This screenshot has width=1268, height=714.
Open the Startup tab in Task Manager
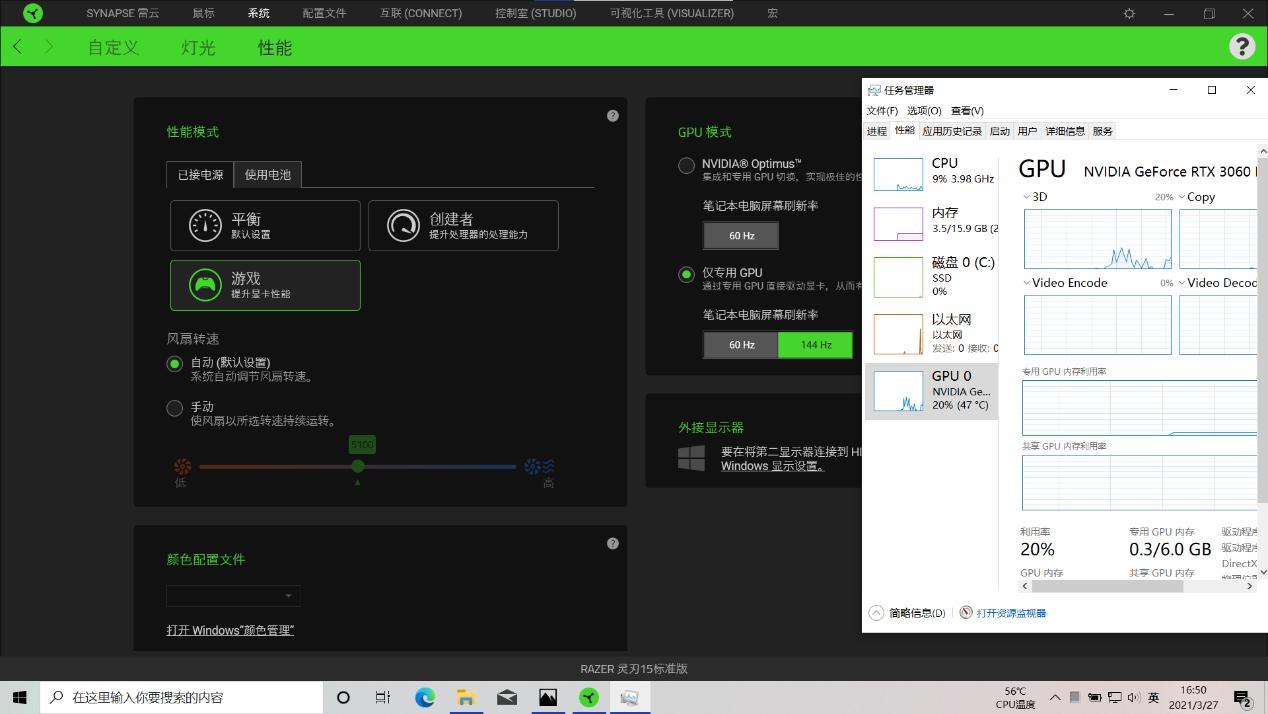pos(999,131)
